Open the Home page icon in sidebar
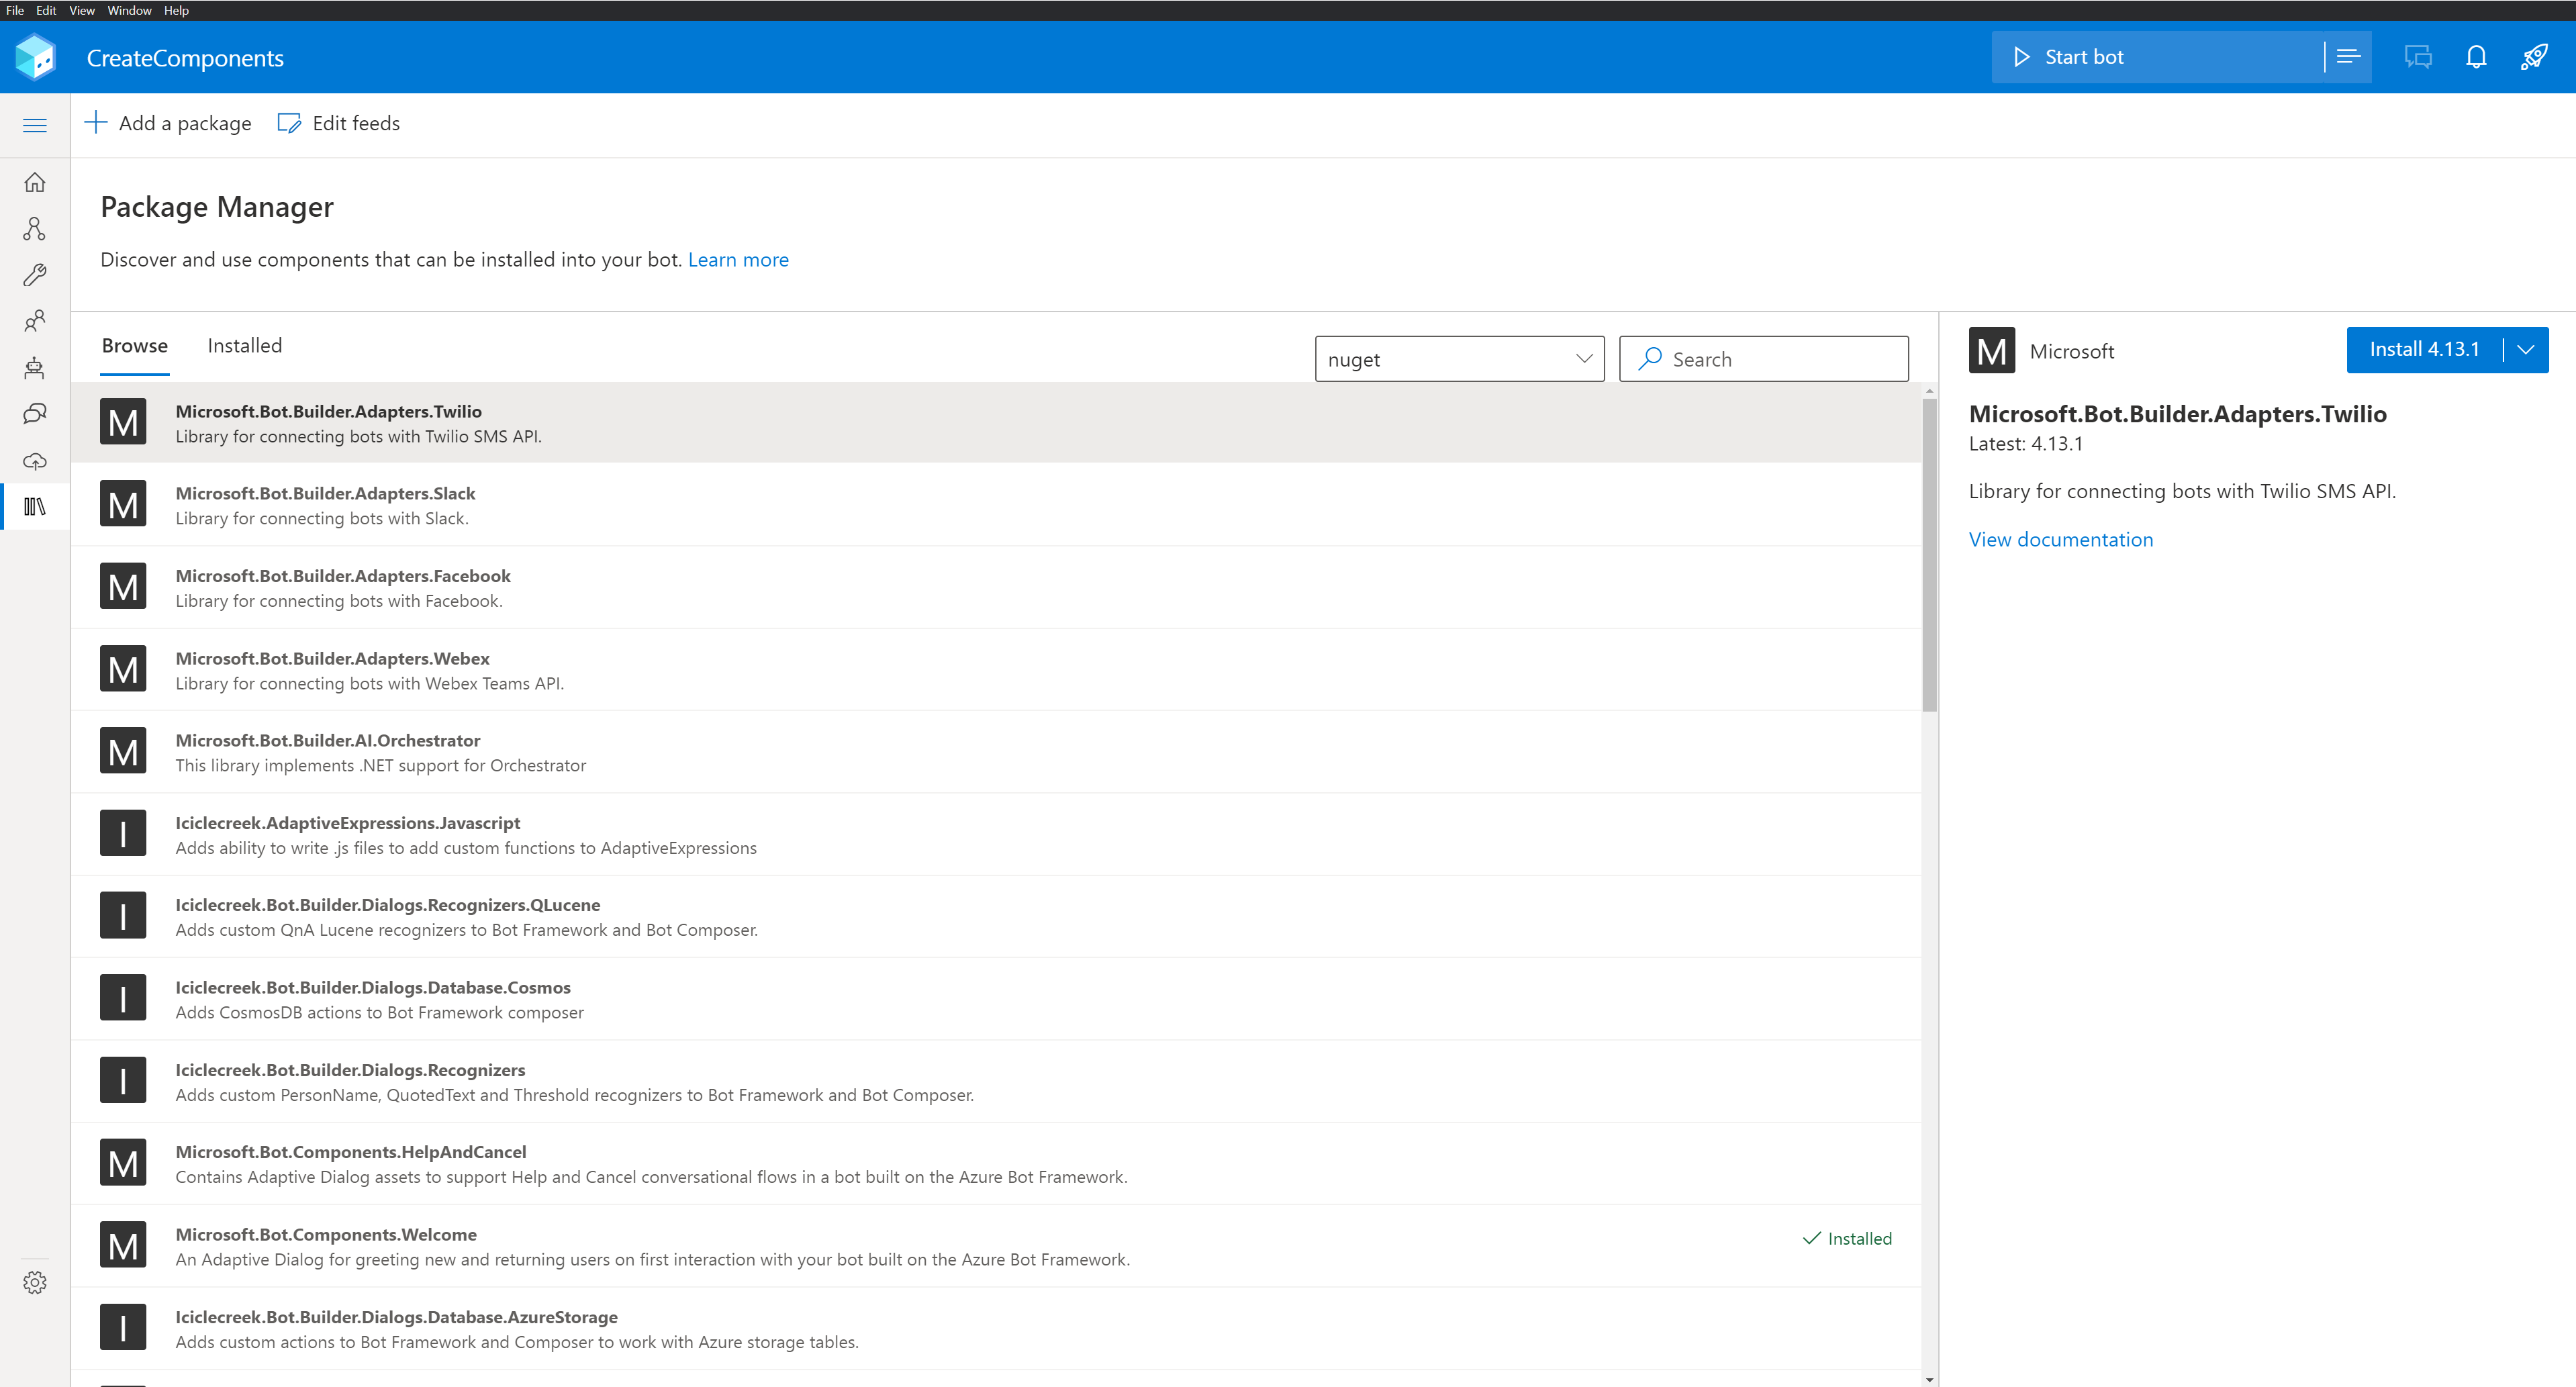The image size is (2576, 1387). tap(35, 182)
